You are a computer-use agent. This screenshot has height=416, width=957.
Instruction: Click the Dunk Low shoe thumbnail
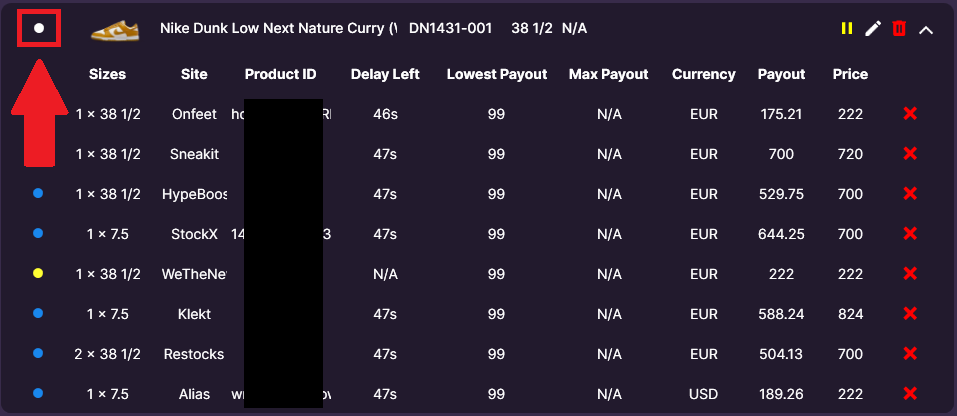click(x=115, y=29)
